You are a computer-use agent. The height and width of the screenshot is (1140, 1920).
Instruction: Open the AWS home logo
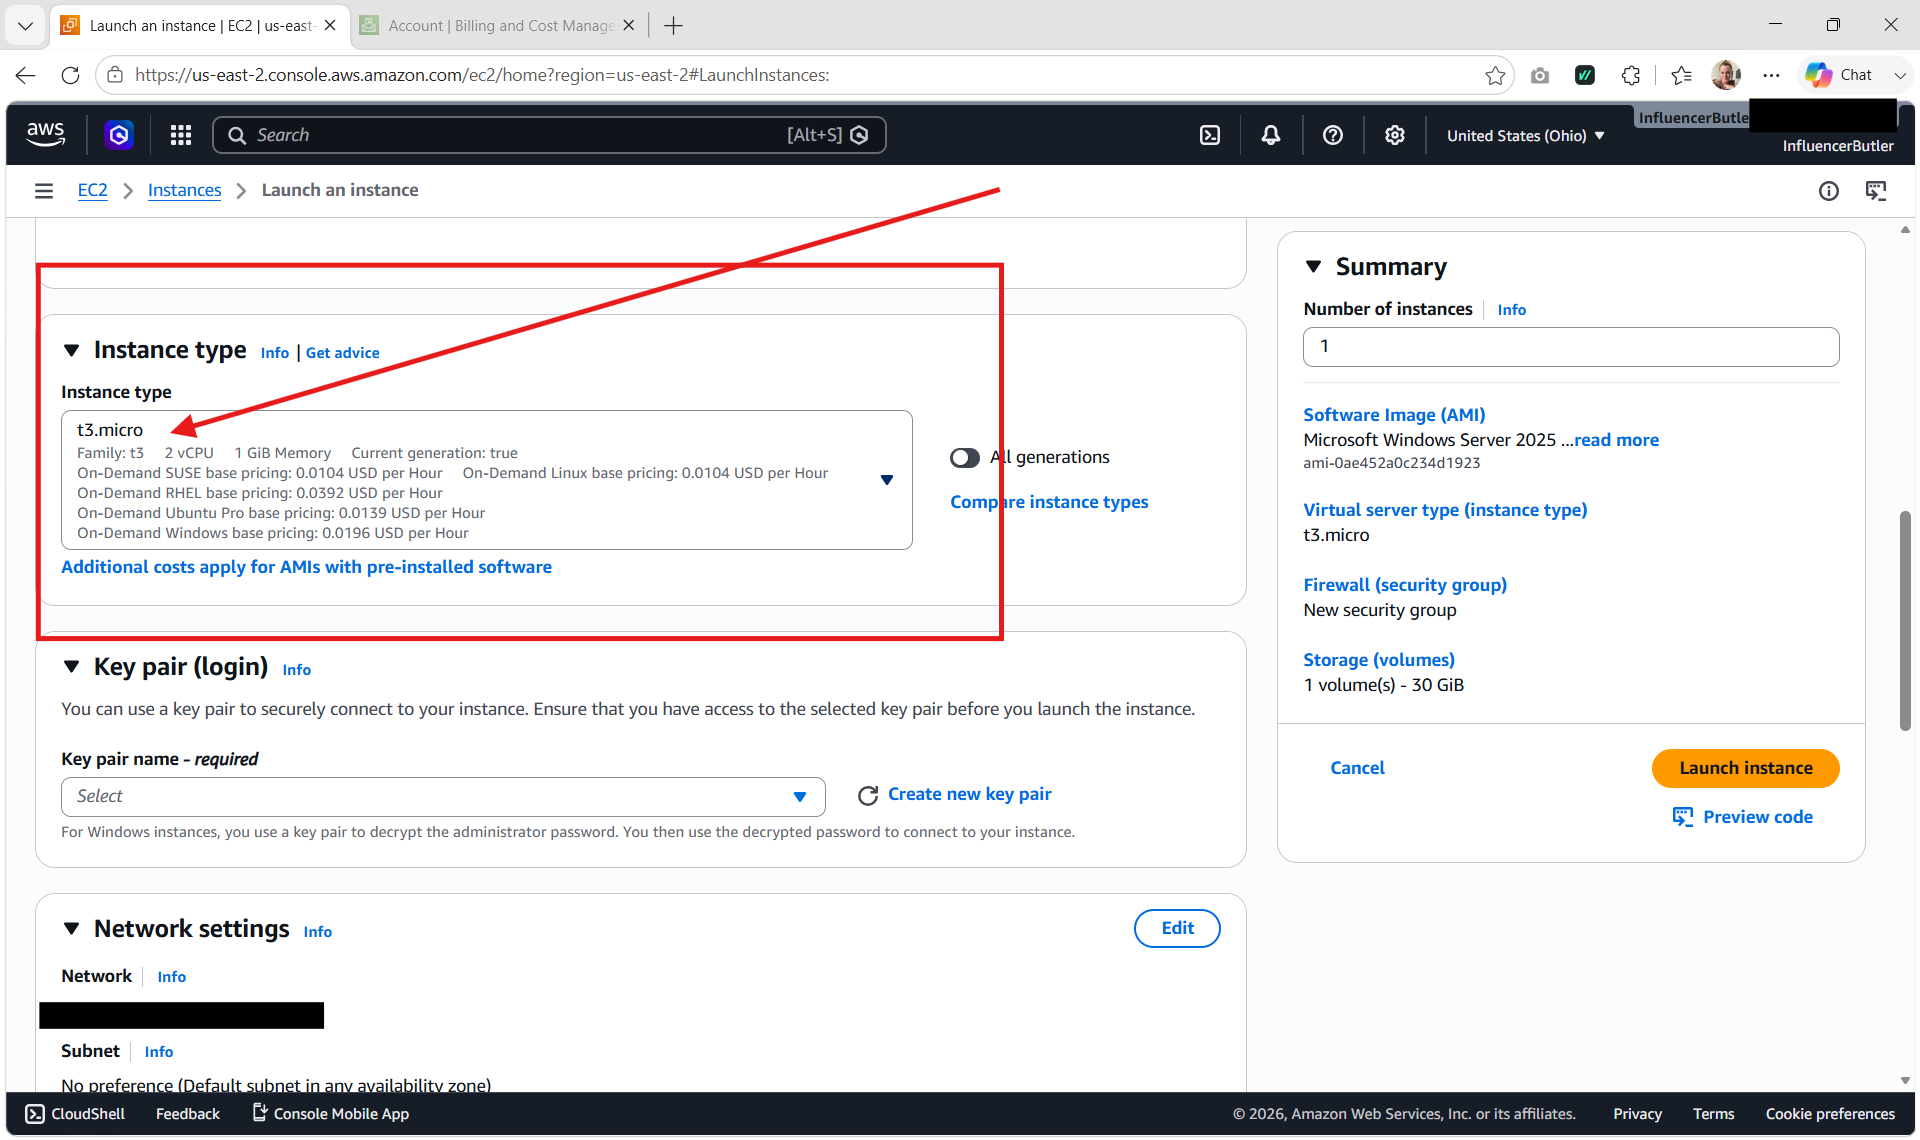click(45, 135)
